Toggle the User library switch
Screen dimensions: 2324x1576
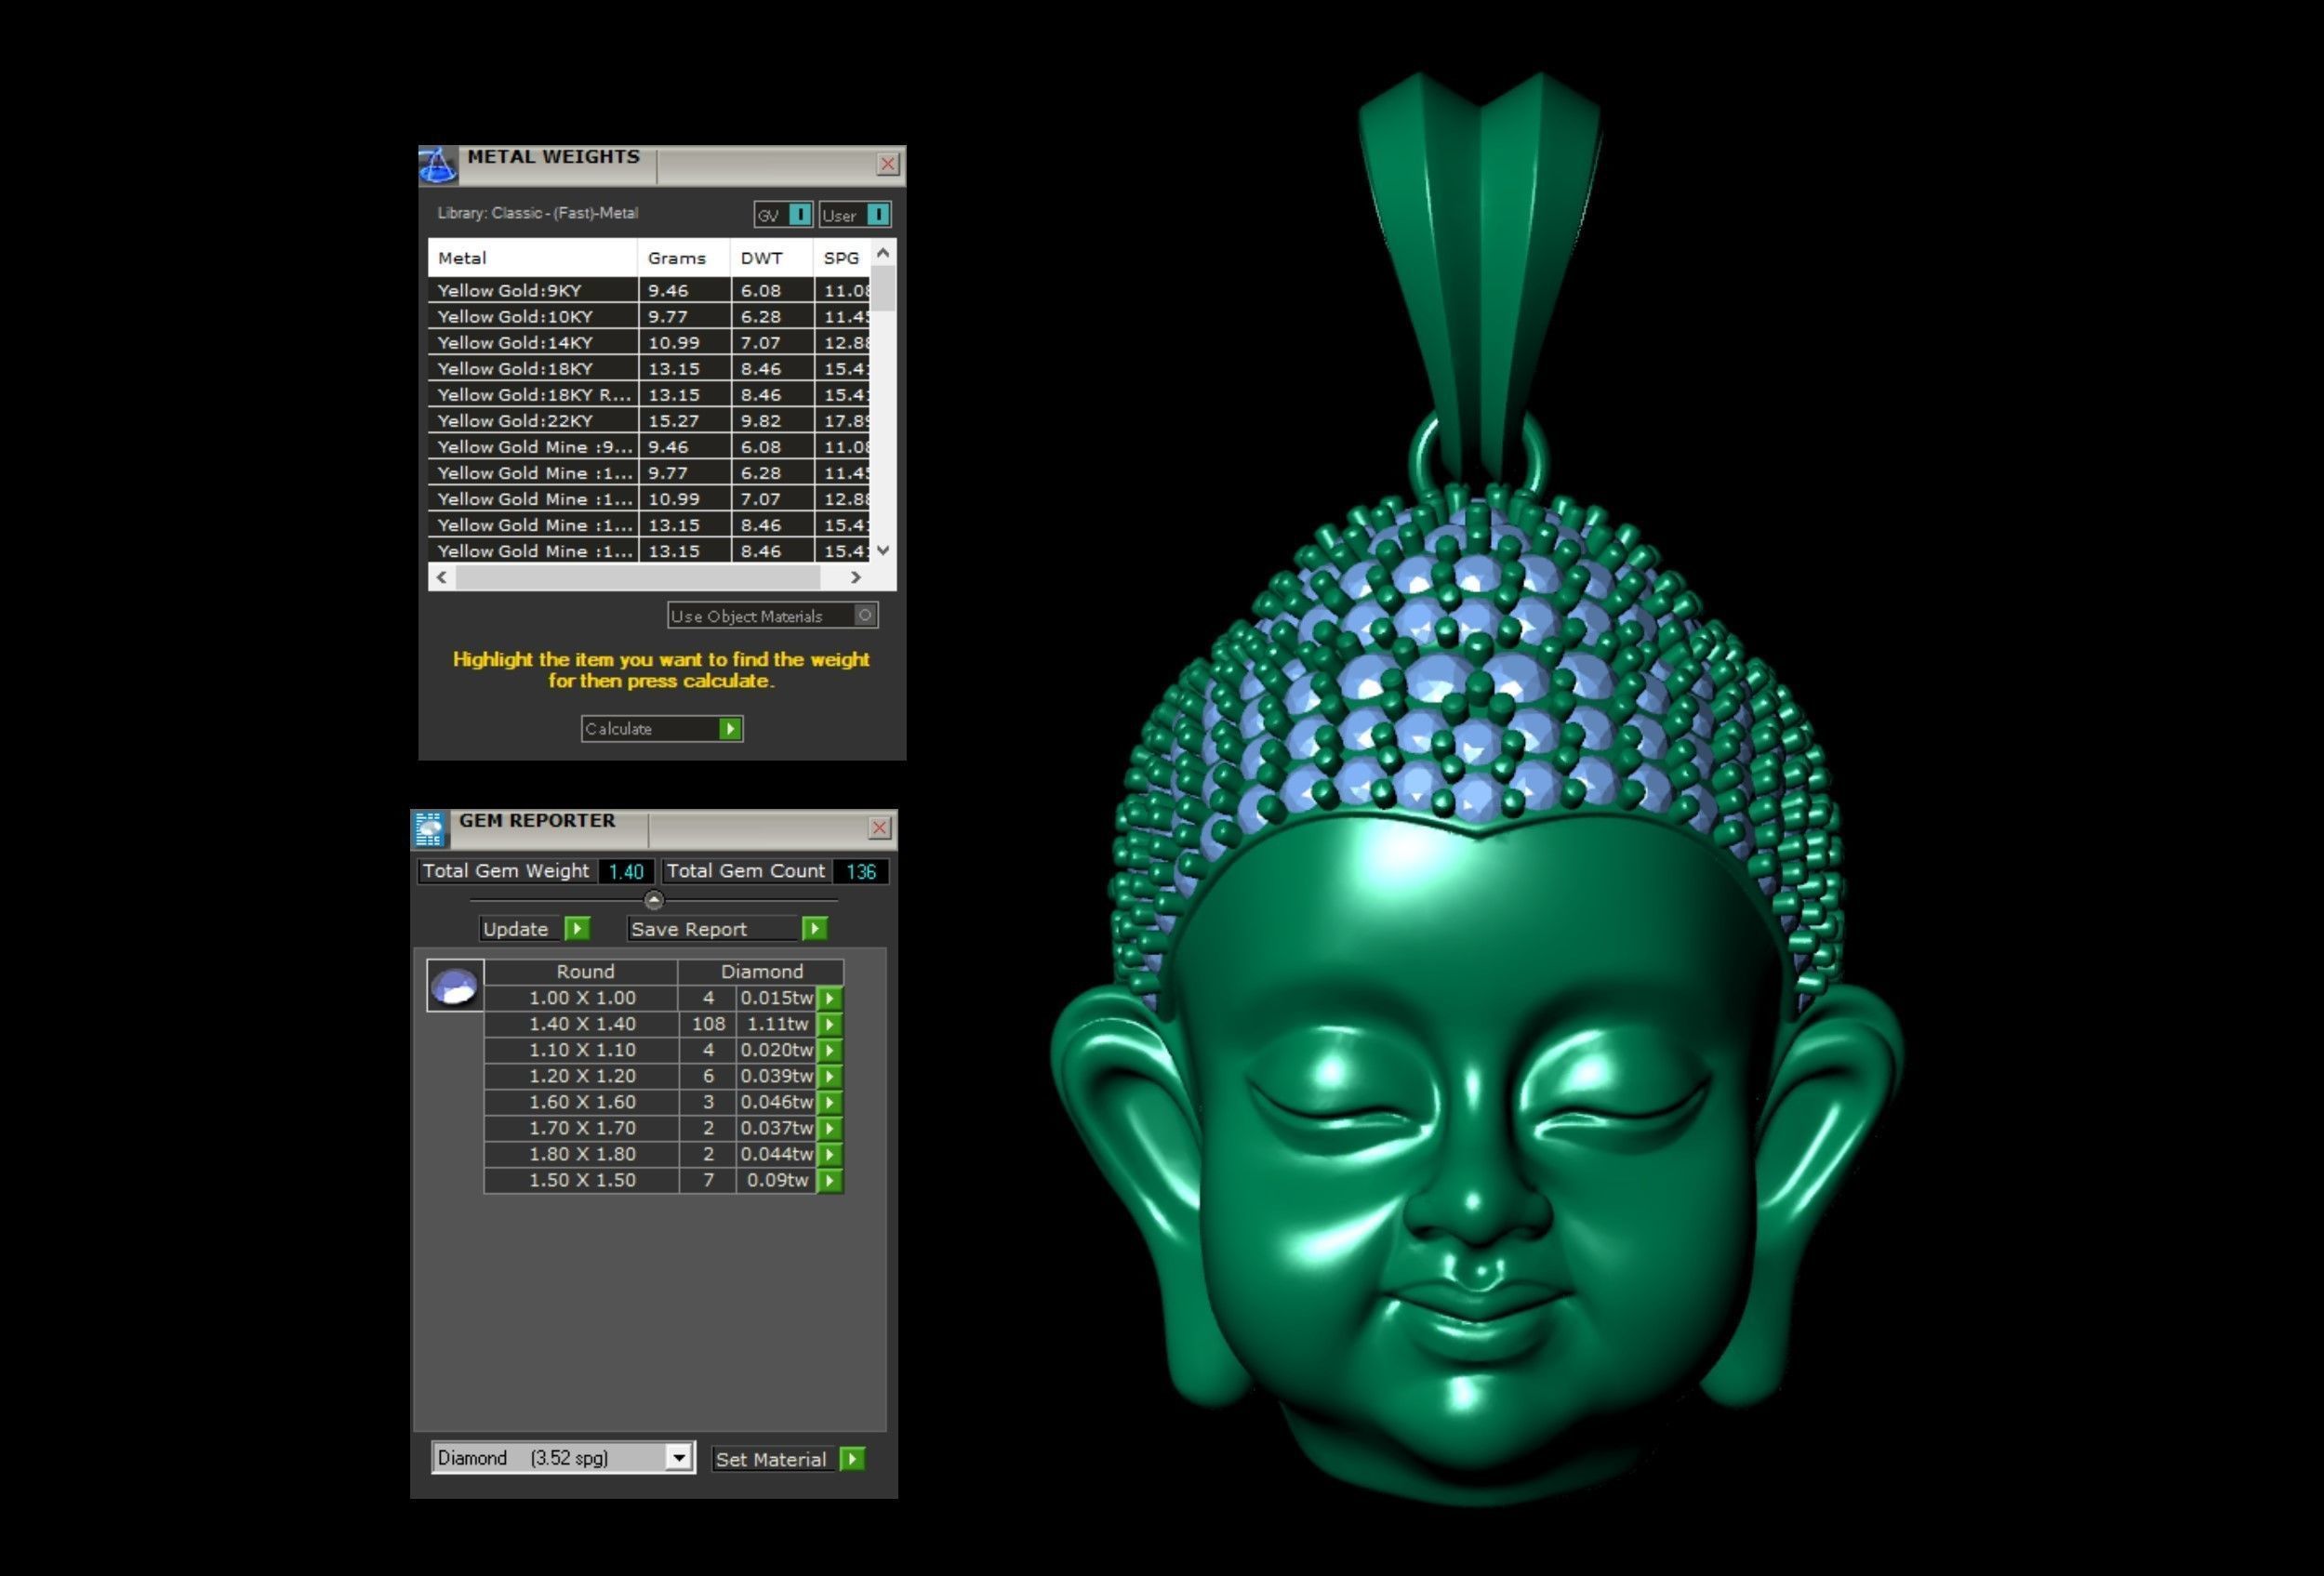(878, 215)
